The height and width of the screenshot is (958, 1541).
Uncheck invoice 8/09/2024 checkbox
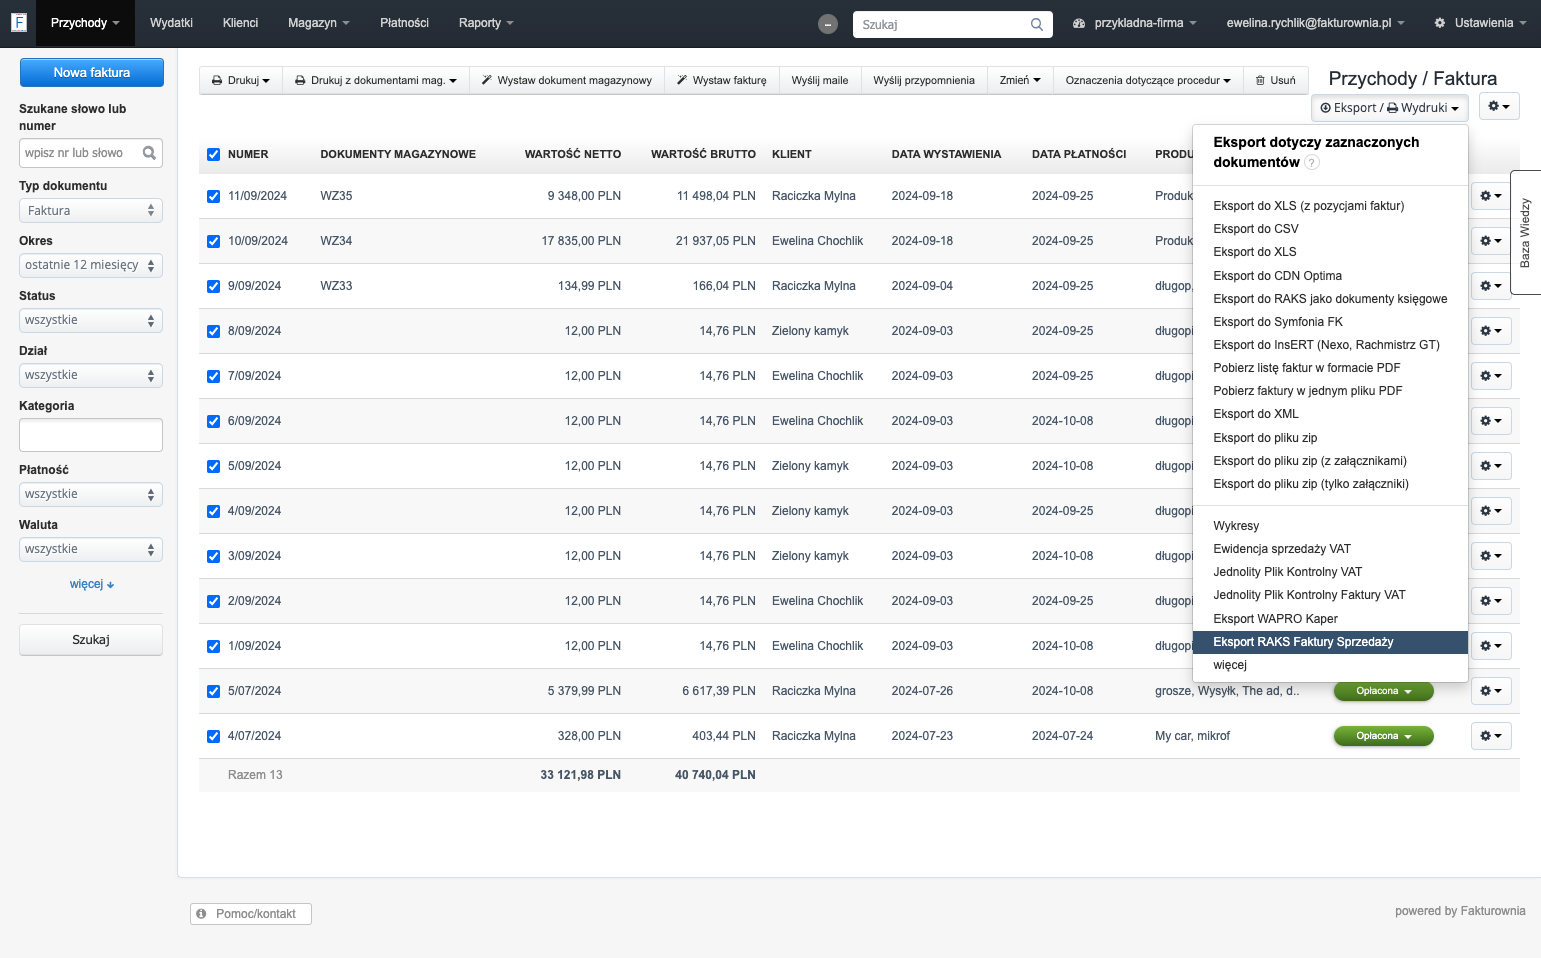[x=213, y=331]
